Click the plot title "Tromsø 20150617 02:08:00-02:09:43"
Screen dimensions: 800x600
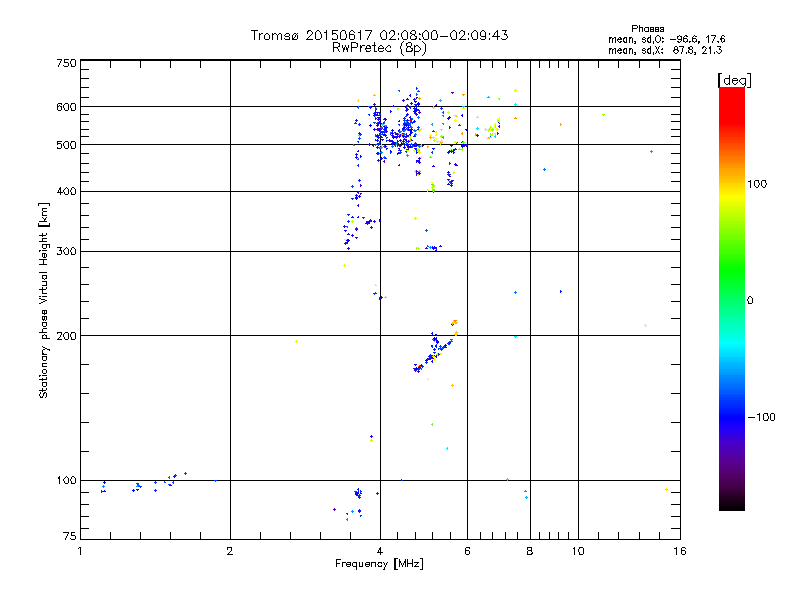(379, 35)
